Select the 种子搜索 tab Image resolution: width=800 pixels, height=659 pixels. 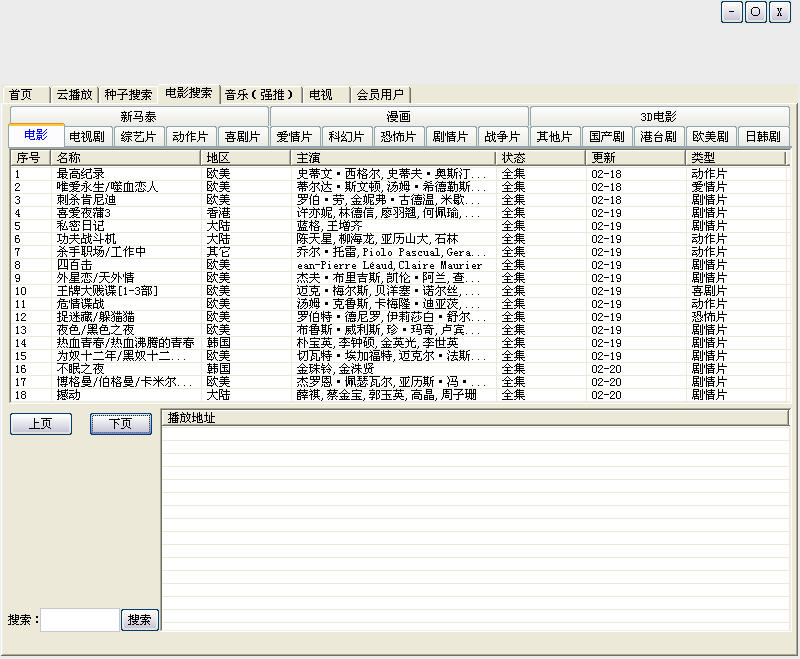128,95
